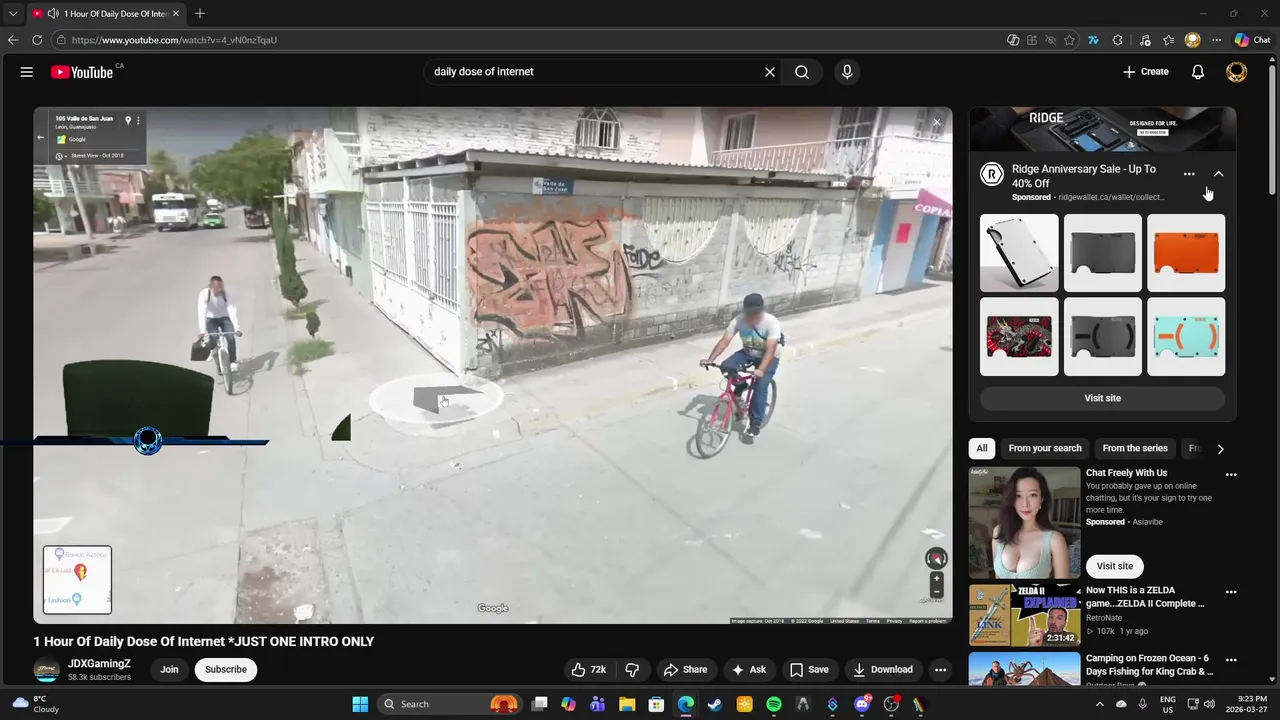Open more actions below the video
This screenshot has height=720, width=1280.
click(940, 670)
